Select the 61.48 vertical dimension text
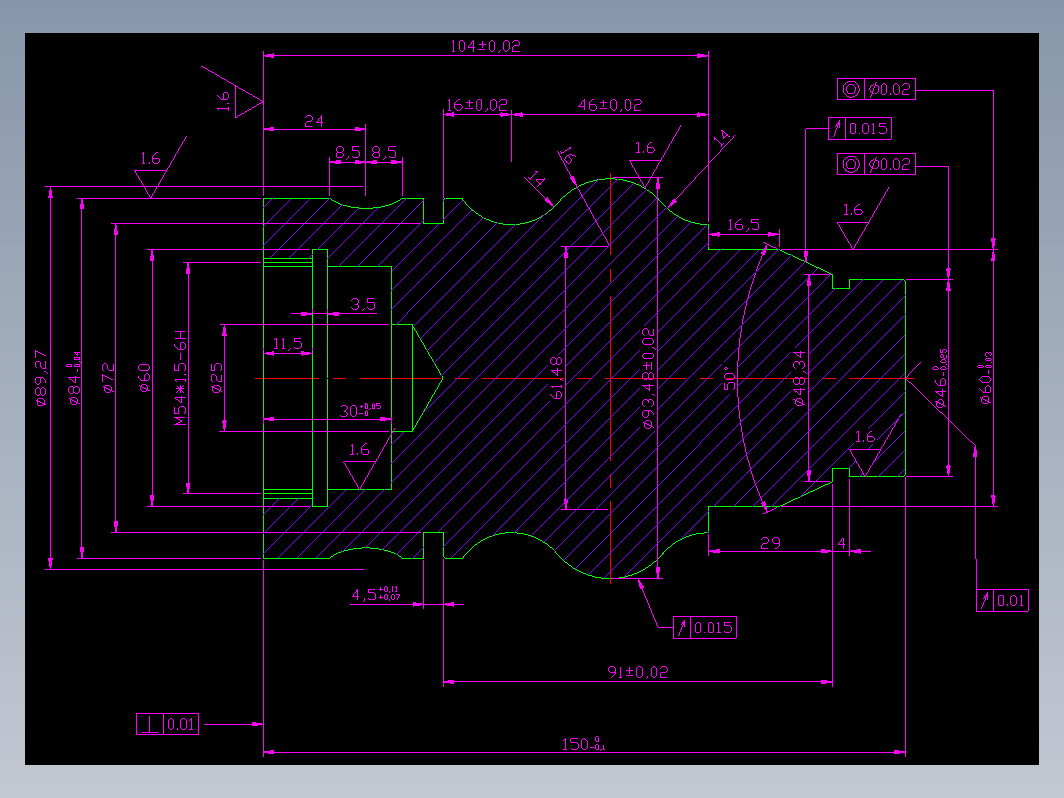 556,378
